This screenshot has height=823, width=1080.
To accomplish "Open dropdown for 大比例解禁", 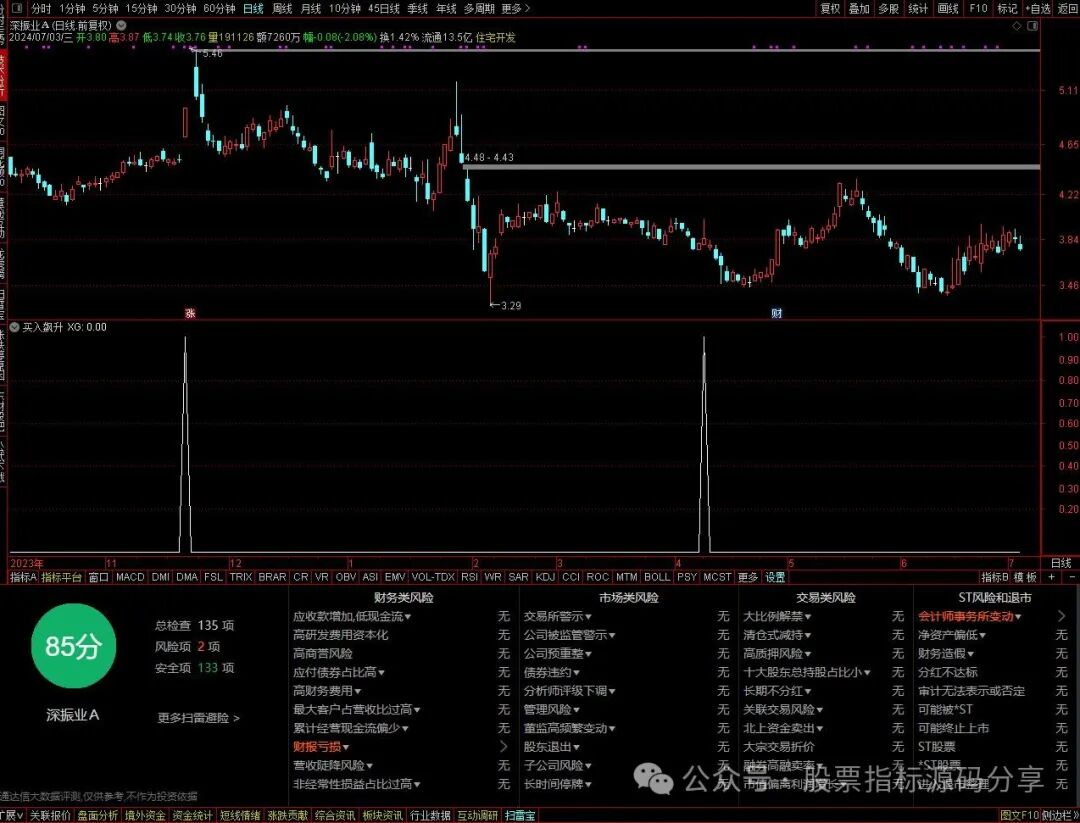I will coord(808,617).
